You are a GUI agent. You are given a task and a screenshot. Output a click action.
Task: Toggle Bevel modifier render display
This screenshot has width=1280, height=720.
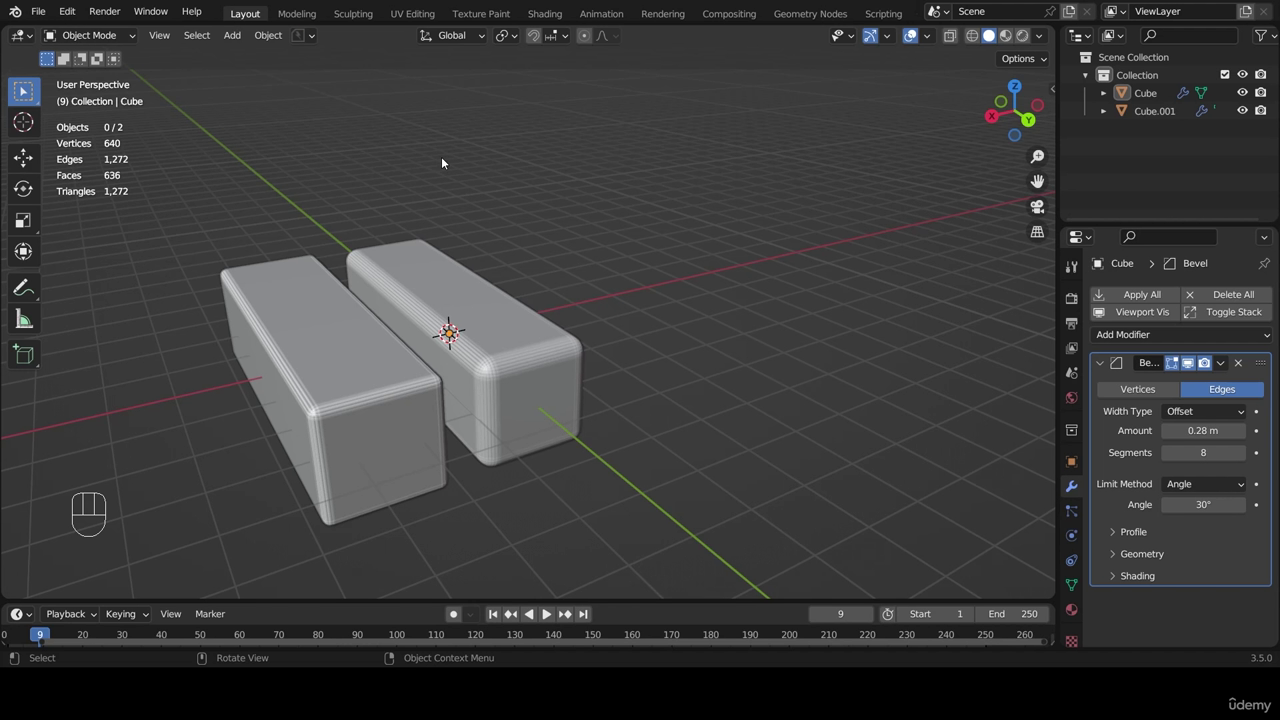1204,363
